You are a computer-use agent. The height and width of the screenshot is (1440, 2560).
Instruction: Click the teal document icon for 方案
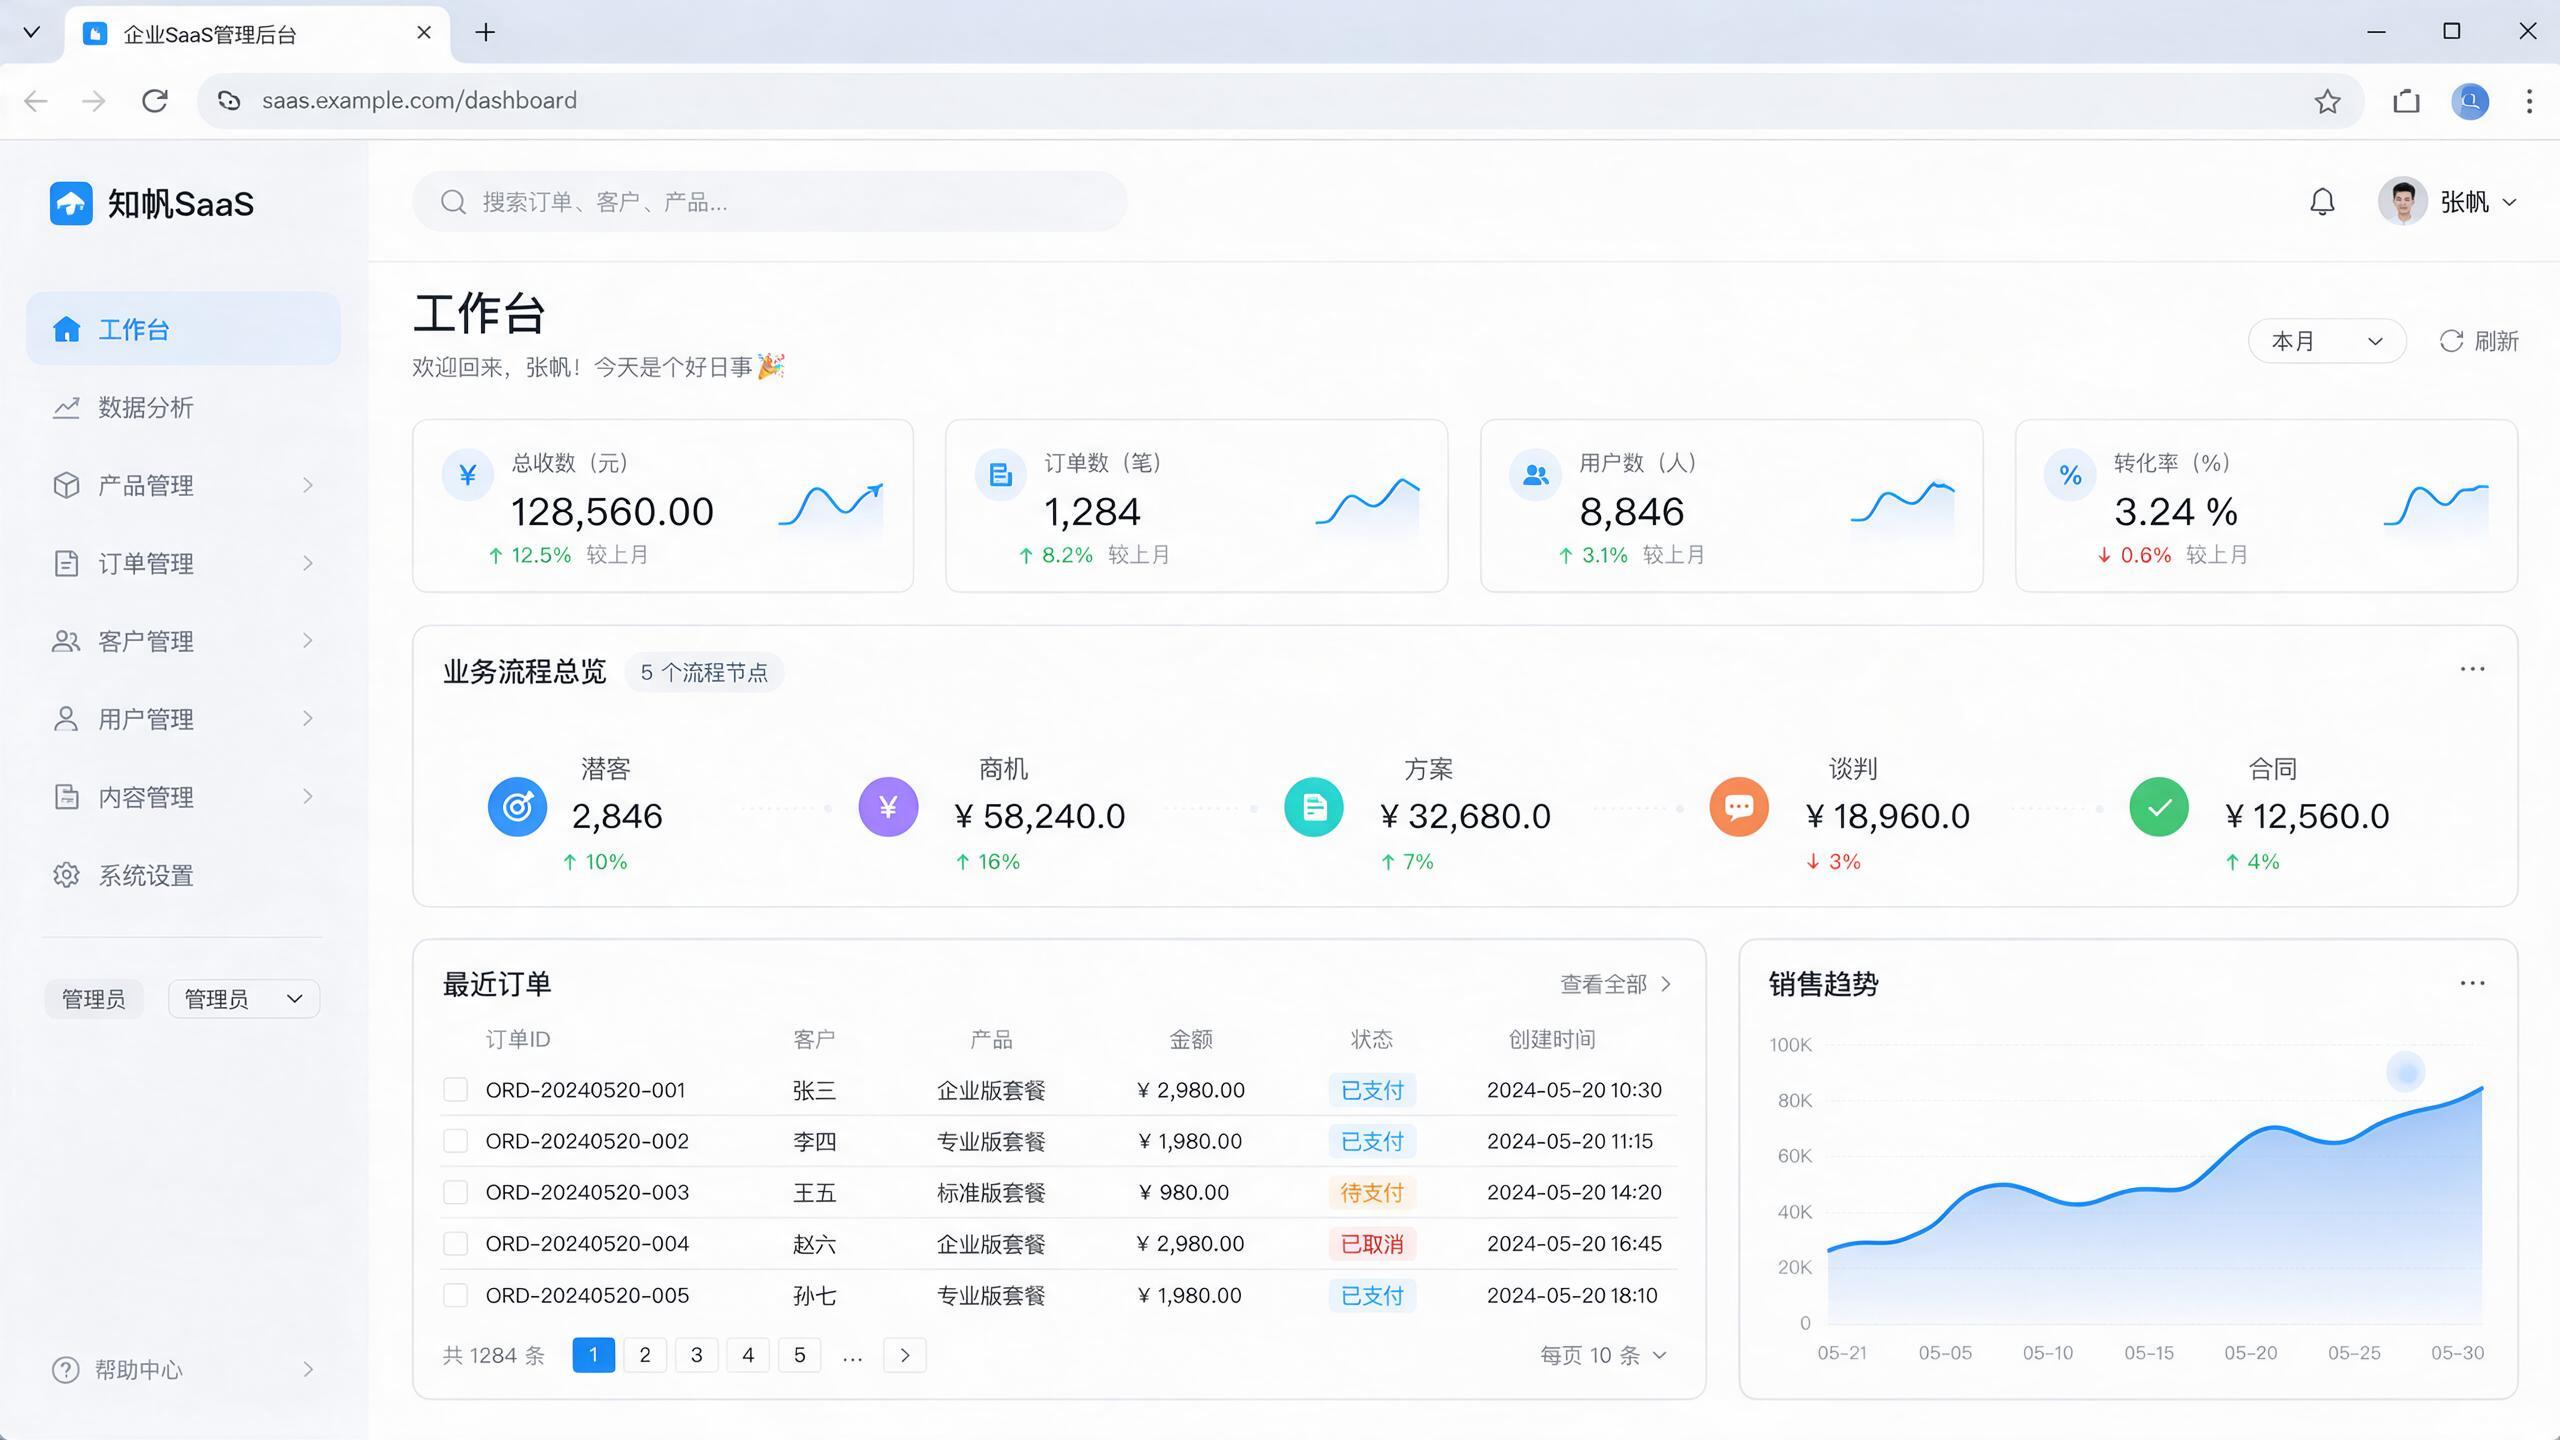pyautogui.click(x=1314, y=807)
